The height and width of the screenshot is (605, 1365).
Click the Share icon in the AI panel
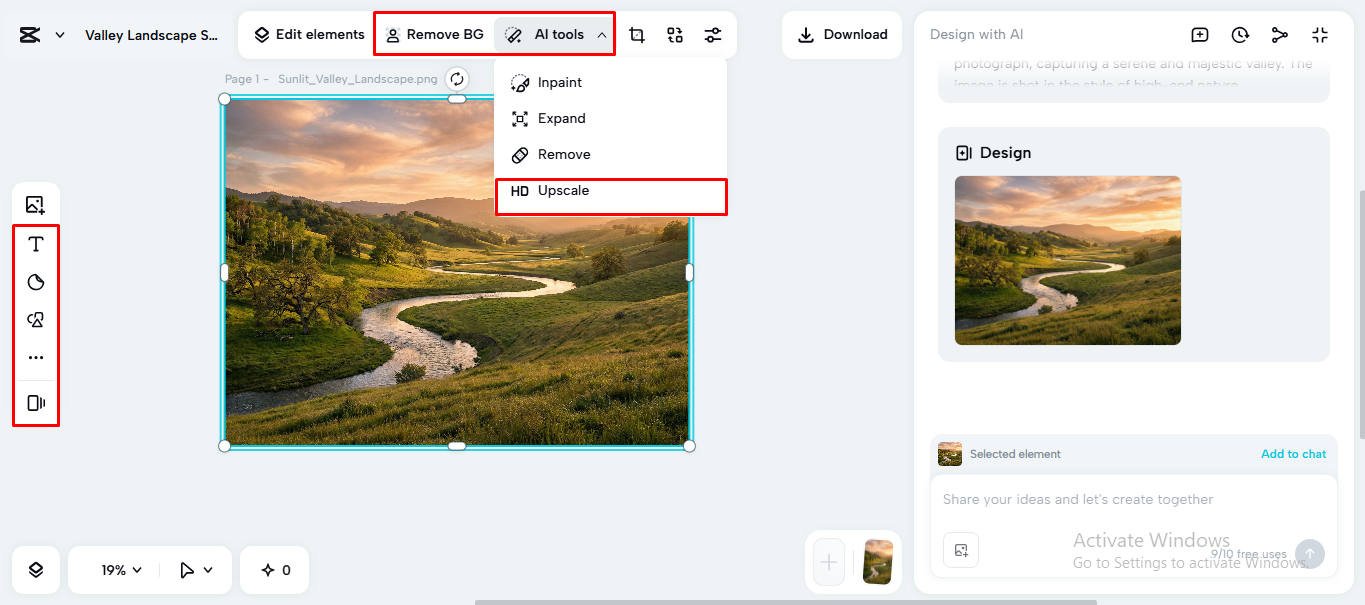pos(1280,34)
